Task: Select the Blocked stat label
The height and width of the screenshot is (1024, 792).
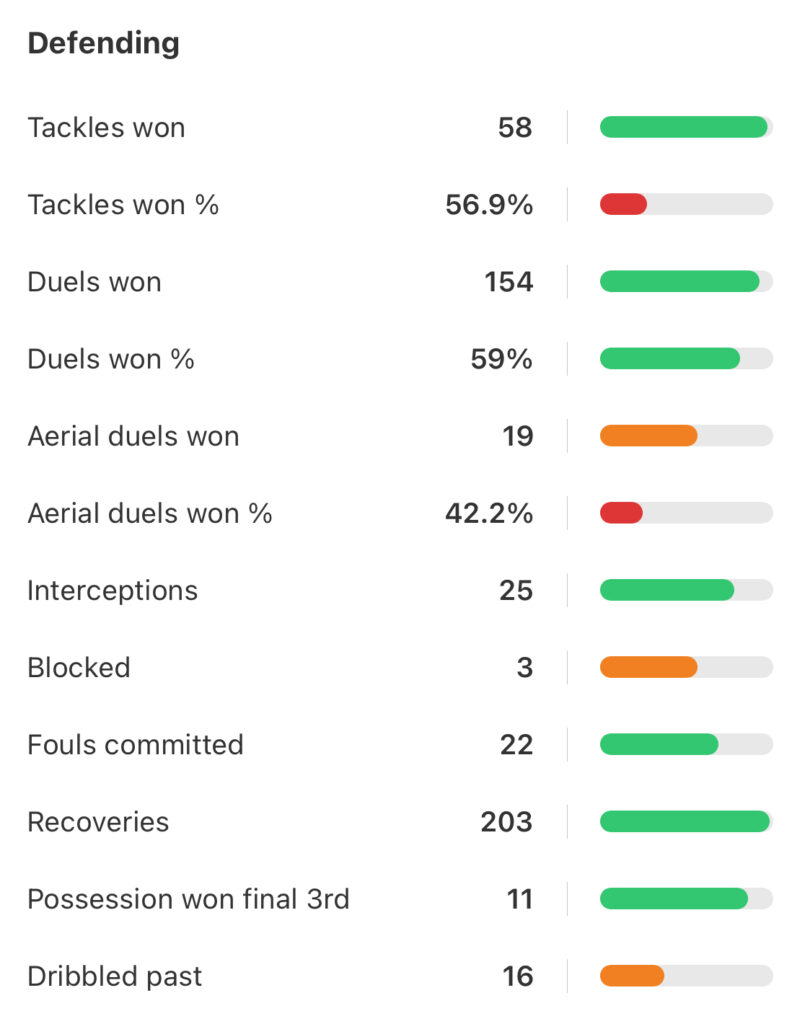Action: pyautogui.click(x=79, y=667)
